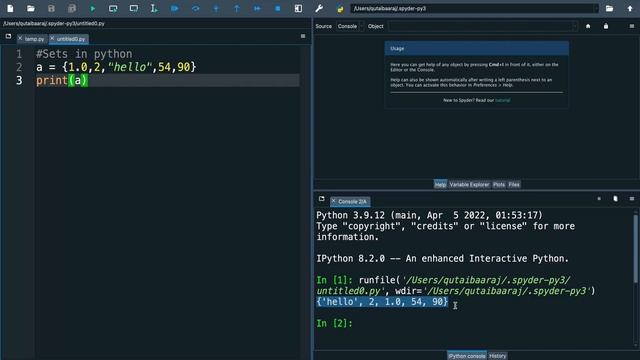Switch to the Help pane tab

click(440, 185)
